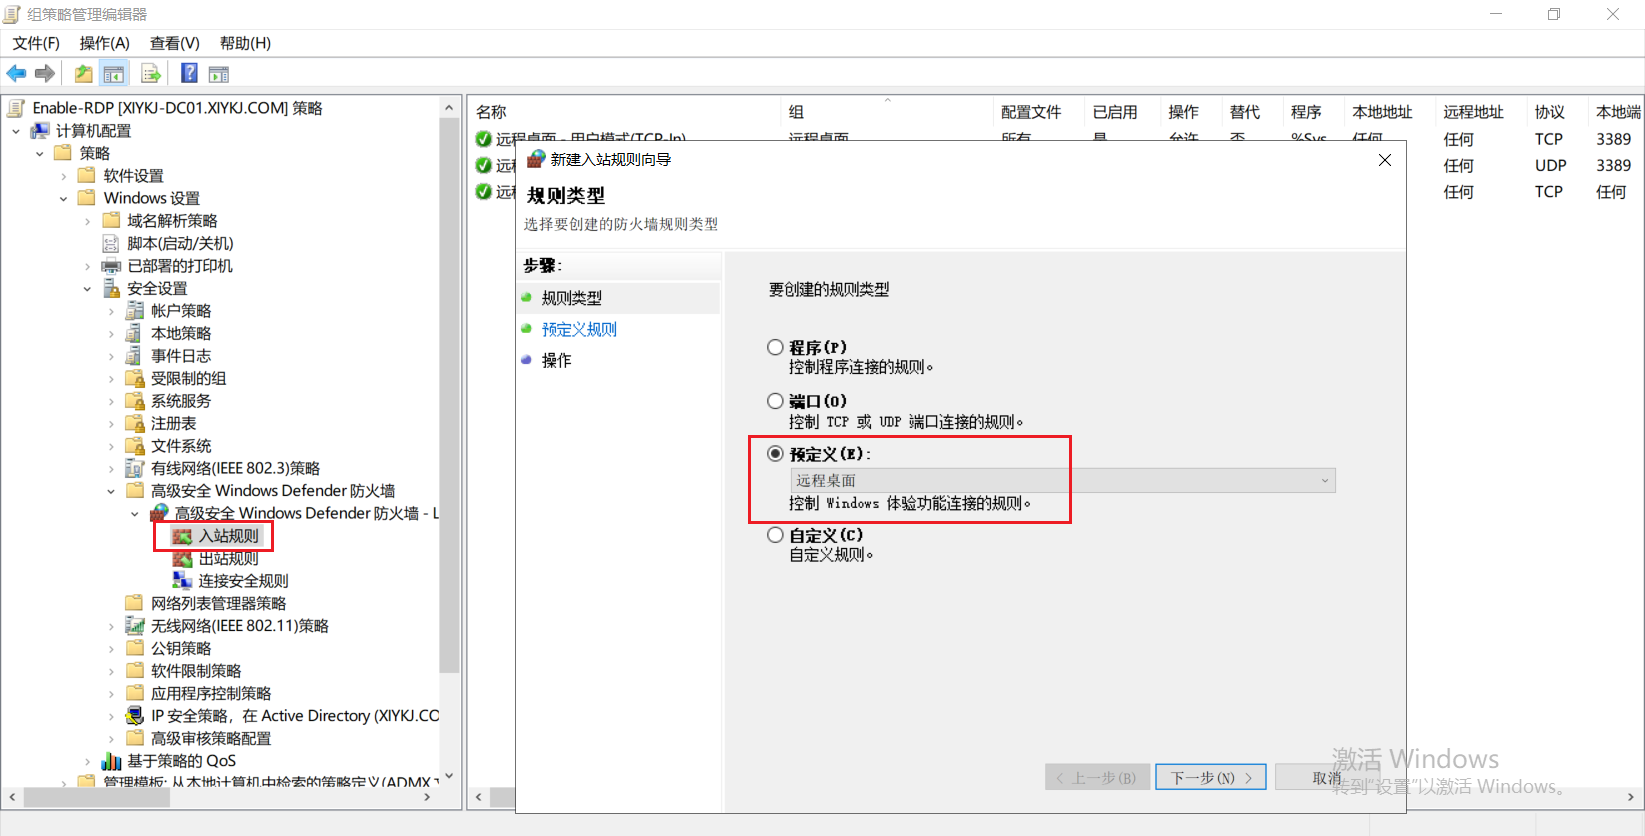Select the 应用程序控制策略 tree item
The width and height of the screenshot is (1645, 836).
(211, 693)
